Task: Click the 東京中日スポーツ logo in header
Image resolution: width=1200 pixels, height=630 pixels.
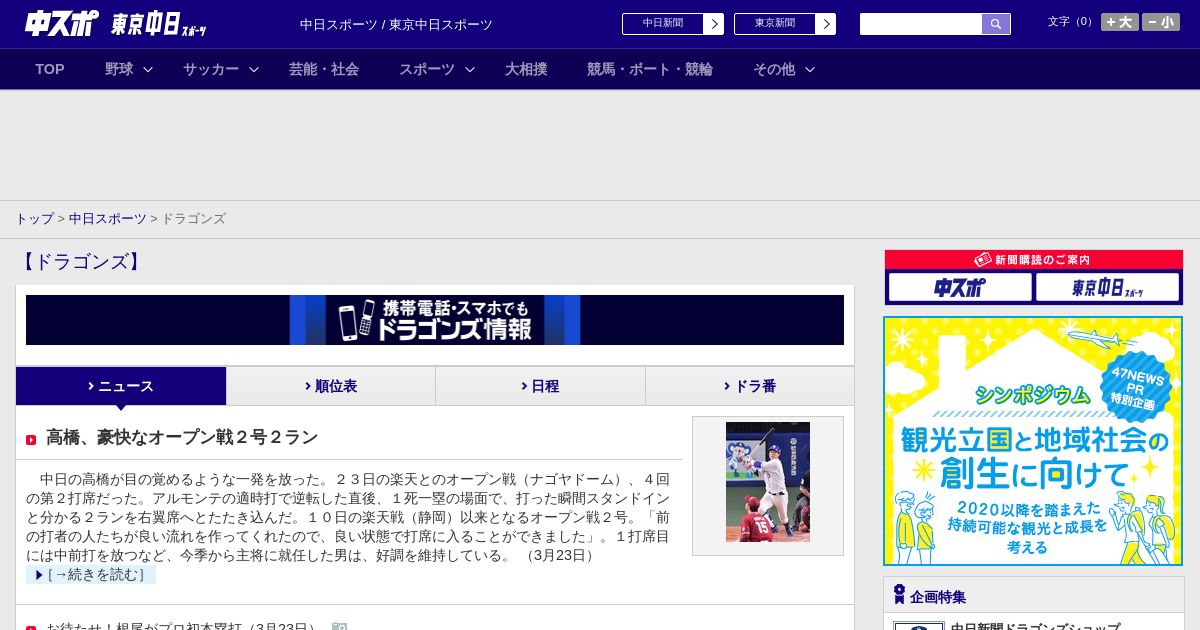Action: click(159, 24)
